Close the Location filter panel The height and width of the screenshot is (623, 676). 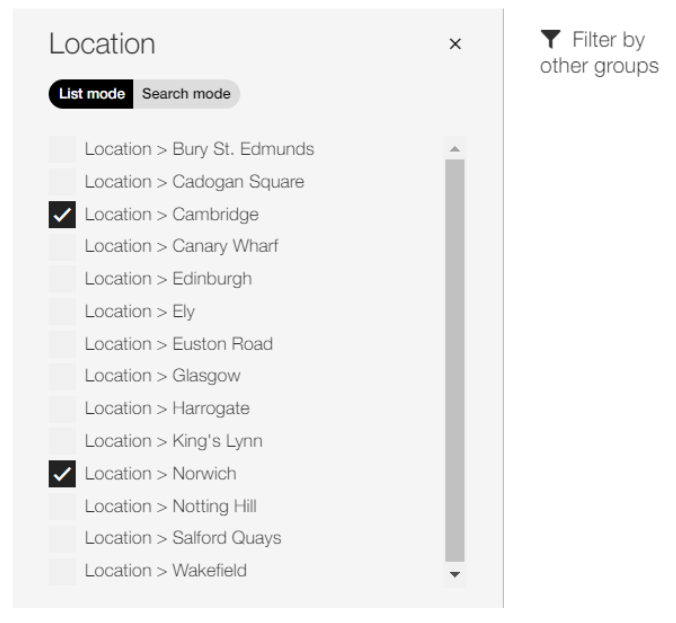(x=455, y=44)
